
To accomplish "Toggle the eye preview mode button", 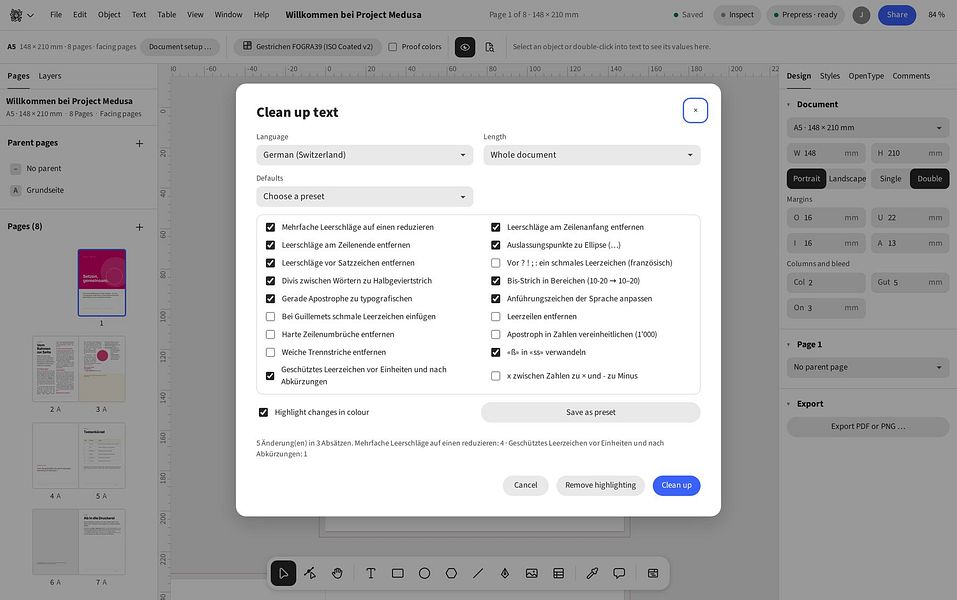I will click(x=465, y=47).
